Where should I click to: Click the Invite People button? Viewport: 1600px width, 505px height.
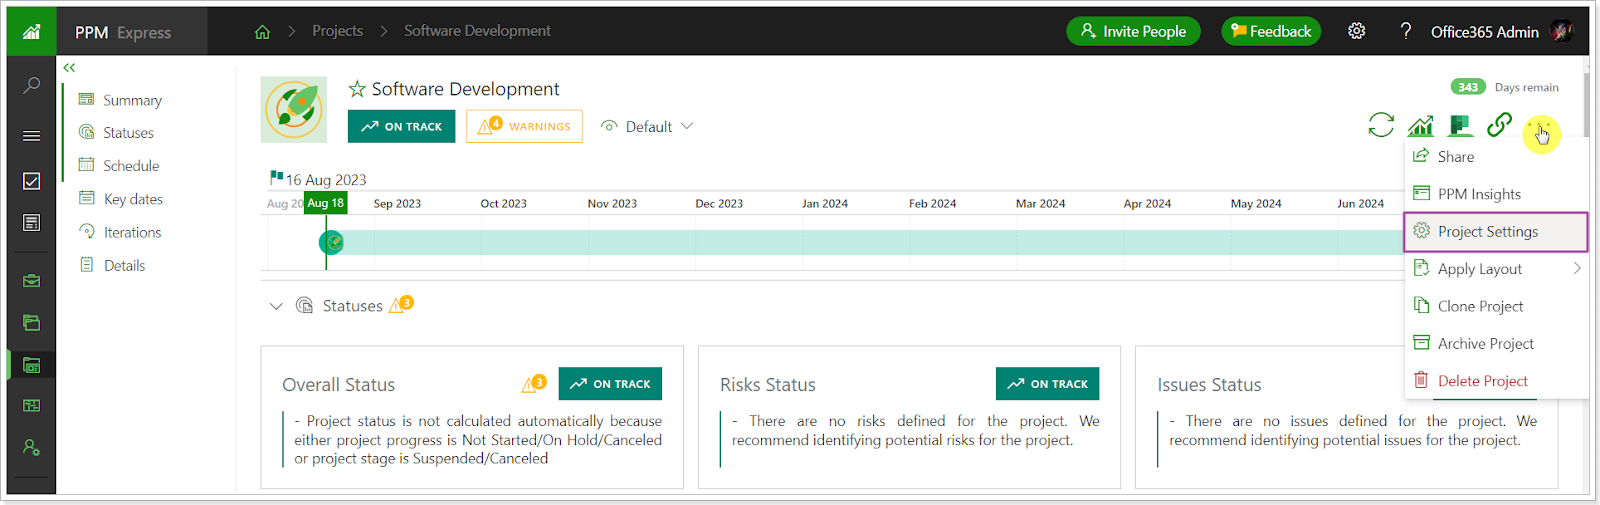1133,31
